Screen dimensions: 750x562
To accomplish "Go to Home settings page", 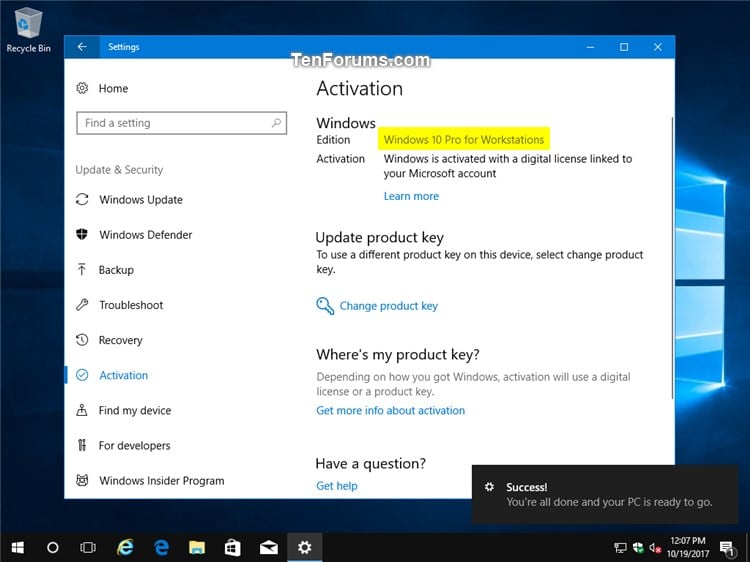I will coord(113,88).
